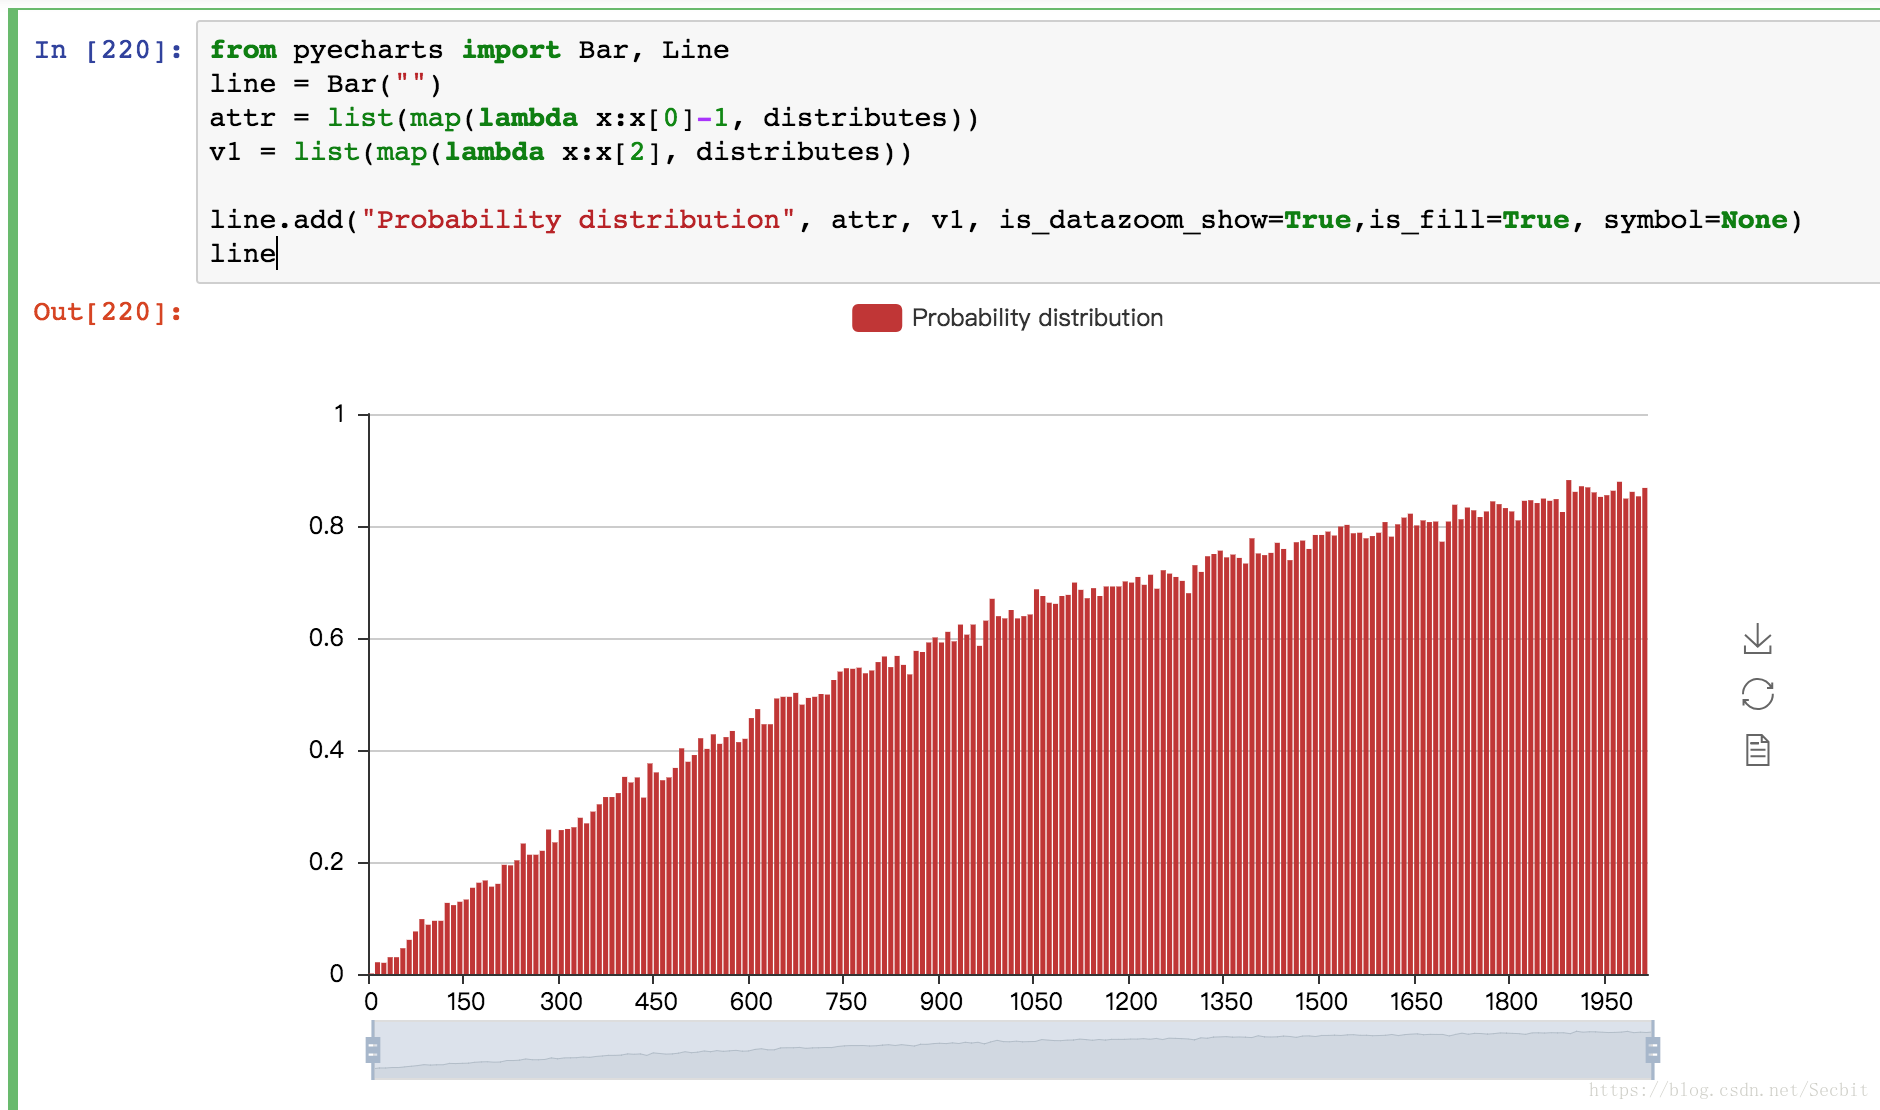Click the Probability distribution legend label
This screenshot has width=1880, height=1110.
coord(1037,318)
